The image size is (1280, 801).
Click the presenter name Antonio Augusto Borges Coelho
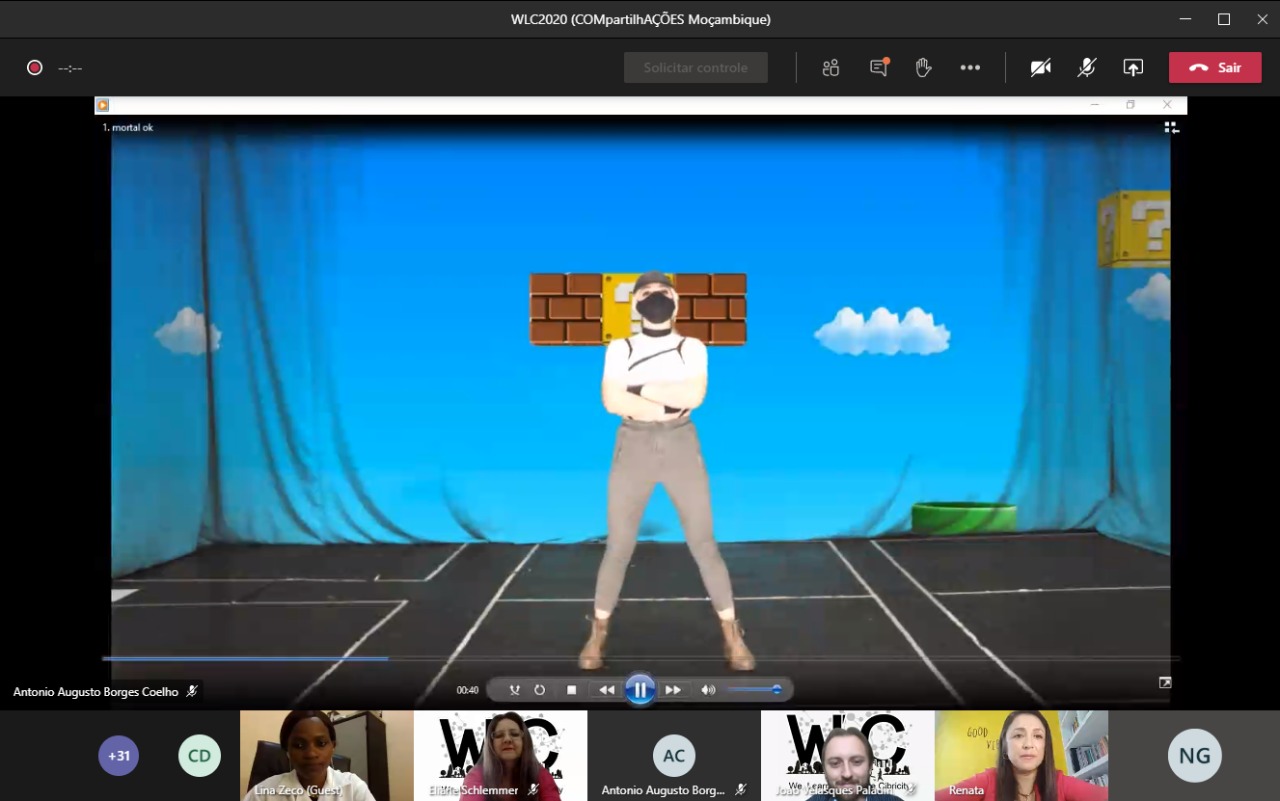(x=96, y=692)
